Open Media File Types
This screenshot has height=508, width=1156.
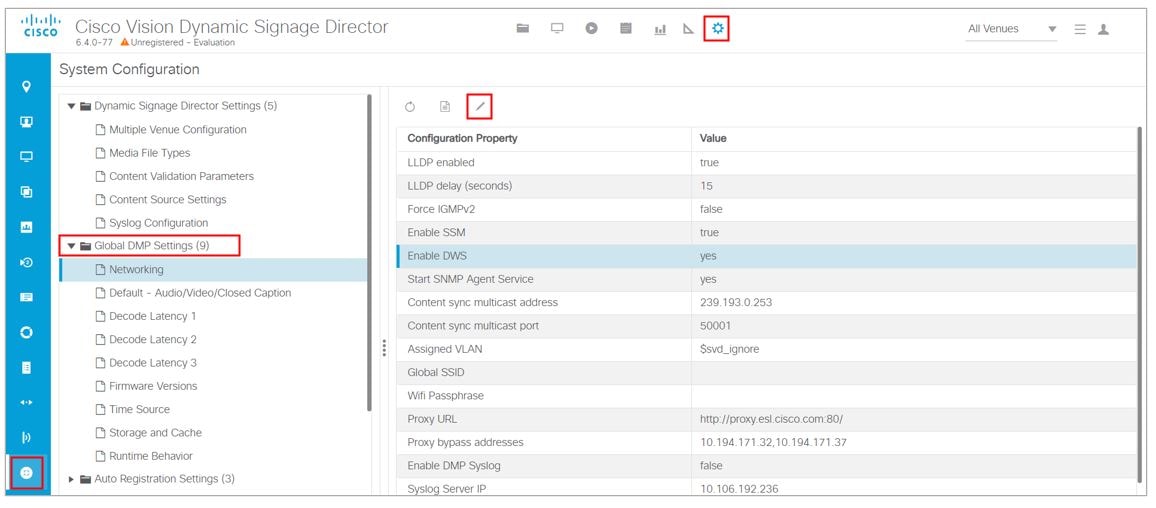[x=150, y=153]
